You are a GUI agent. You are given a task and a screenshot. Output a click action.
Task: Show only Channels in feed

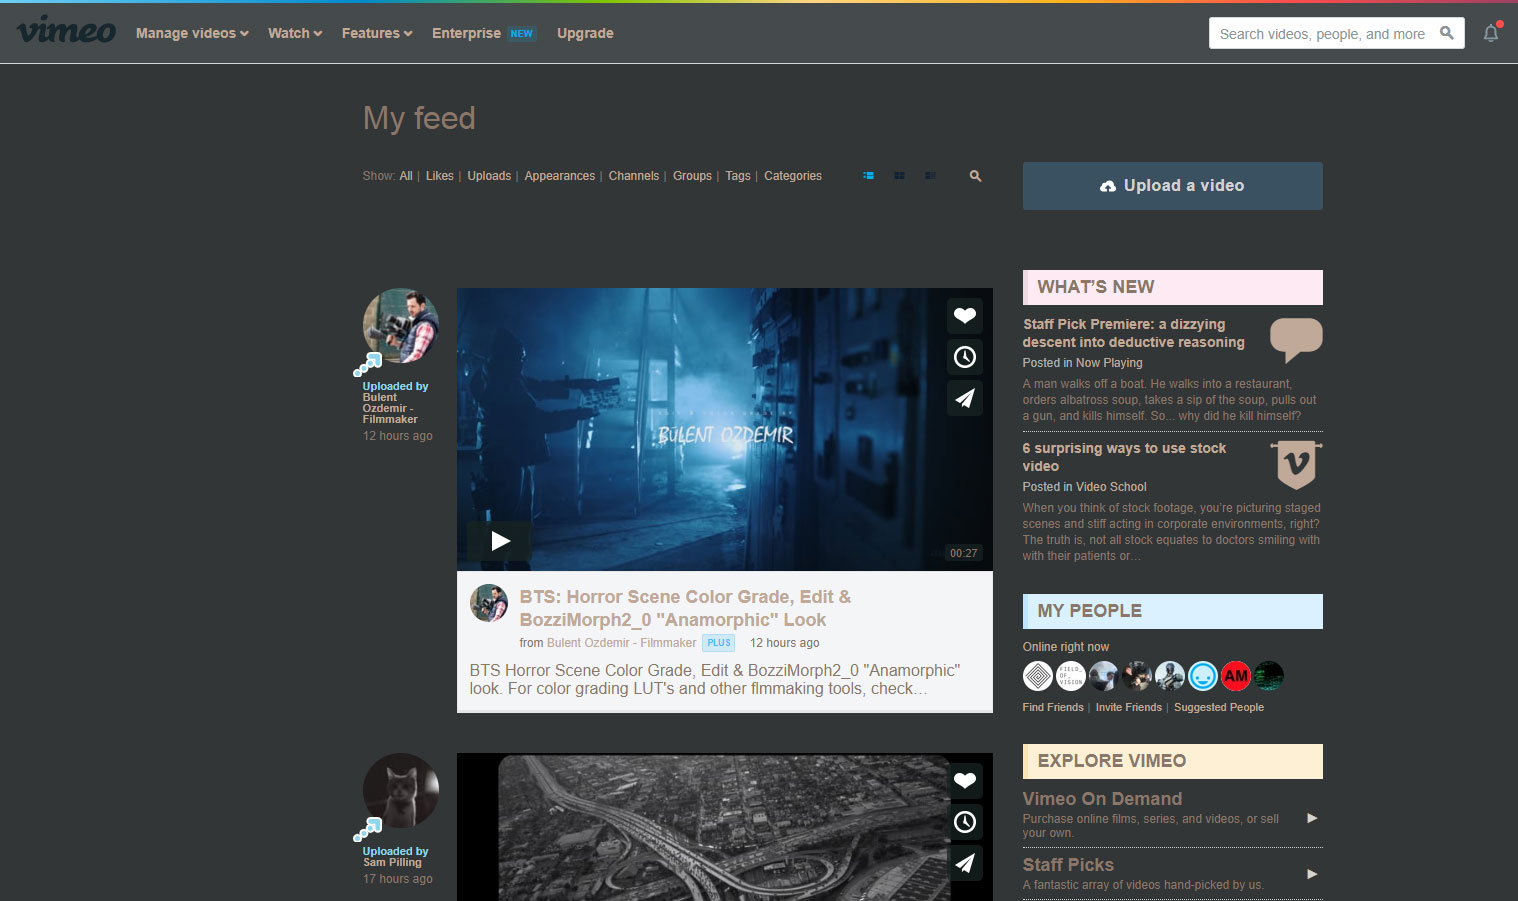633,176
